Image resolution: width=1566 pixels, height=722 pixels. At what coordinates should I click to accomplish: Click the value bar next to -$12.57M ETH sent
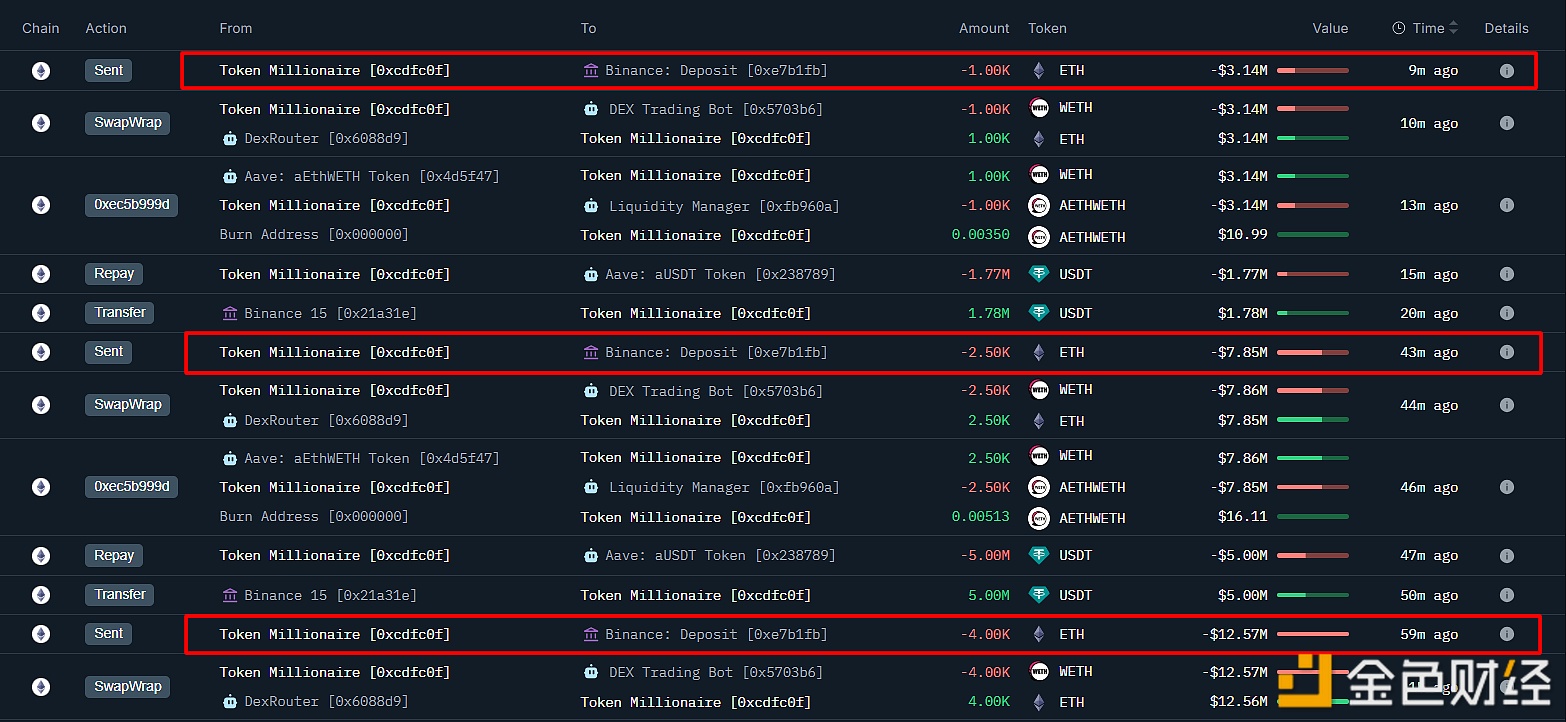[x=1312, y=634]
